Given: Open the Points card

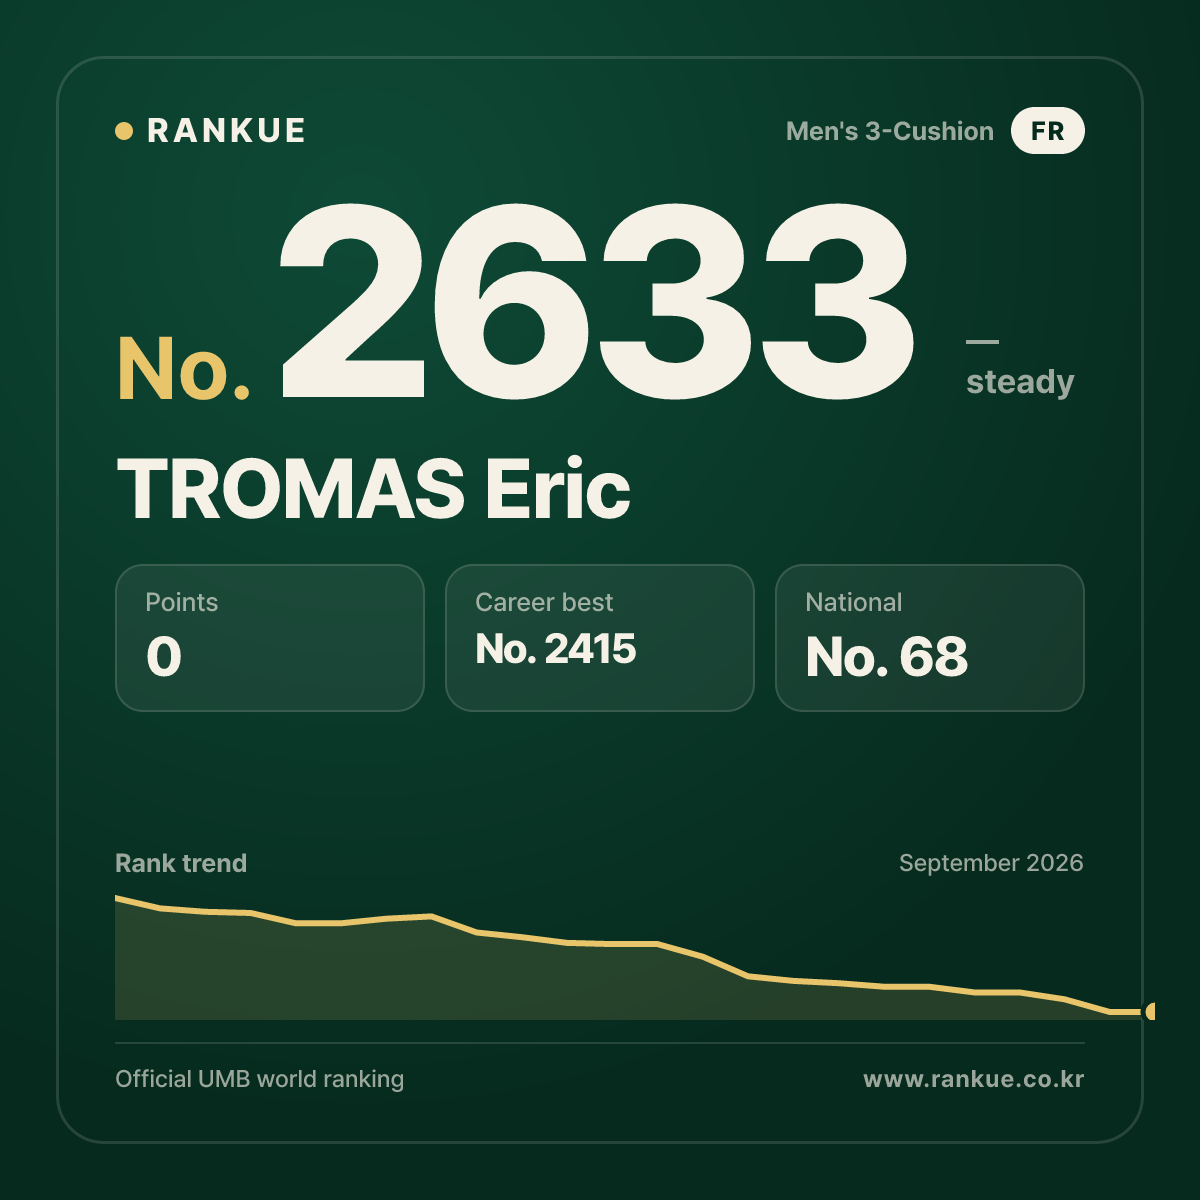Looking at the screenshot, I should 270,638.
